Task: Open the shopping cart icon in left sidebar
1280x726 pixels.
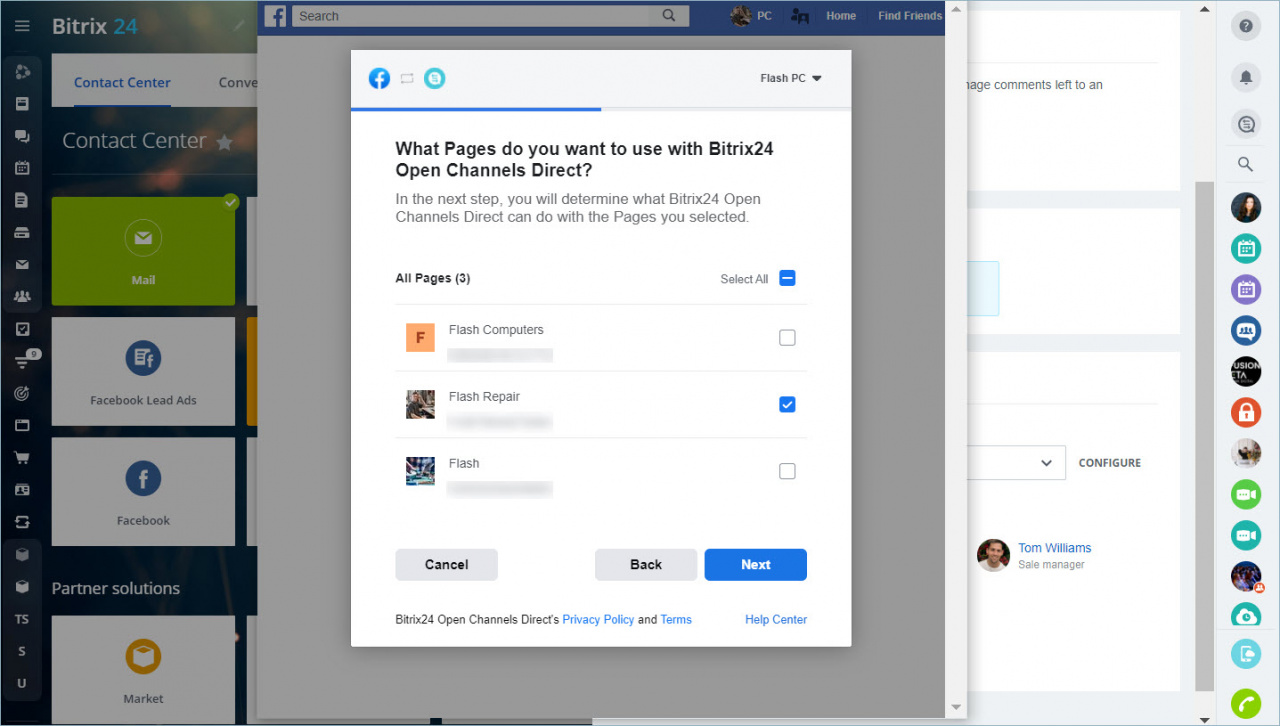Action: (x=22, y=458)
